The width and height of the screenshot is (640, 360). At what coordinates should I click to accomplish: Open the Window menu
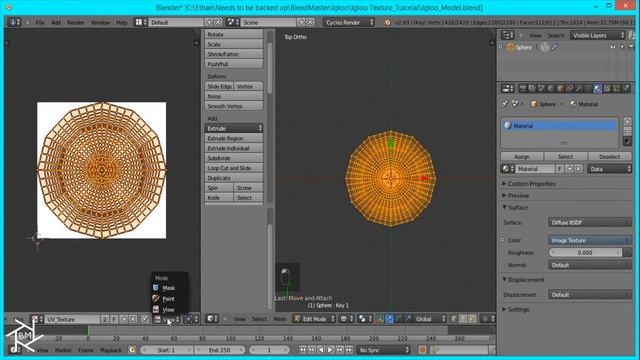tap(100, 22)
